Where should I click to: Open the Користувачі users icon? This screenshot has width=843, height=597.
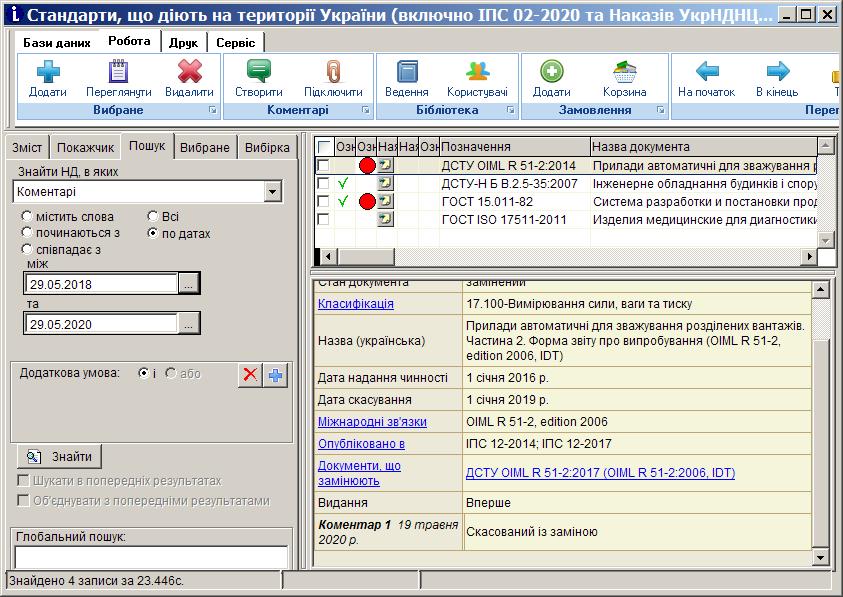[477, 72]
